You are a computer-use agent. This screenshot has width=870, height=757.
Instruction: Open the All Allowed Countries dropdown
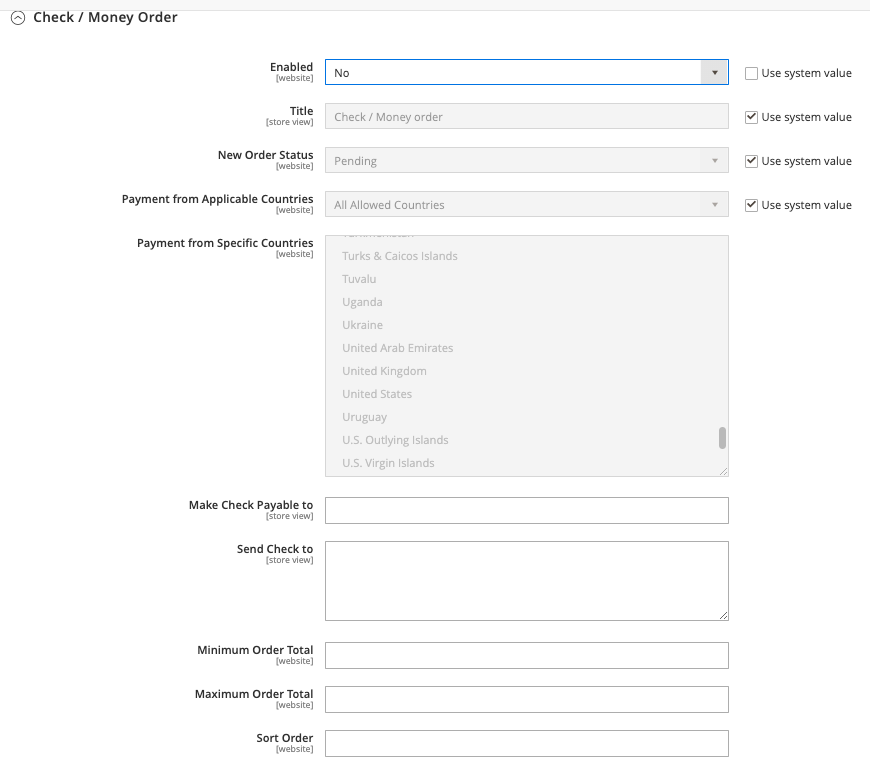coord(527,205)
